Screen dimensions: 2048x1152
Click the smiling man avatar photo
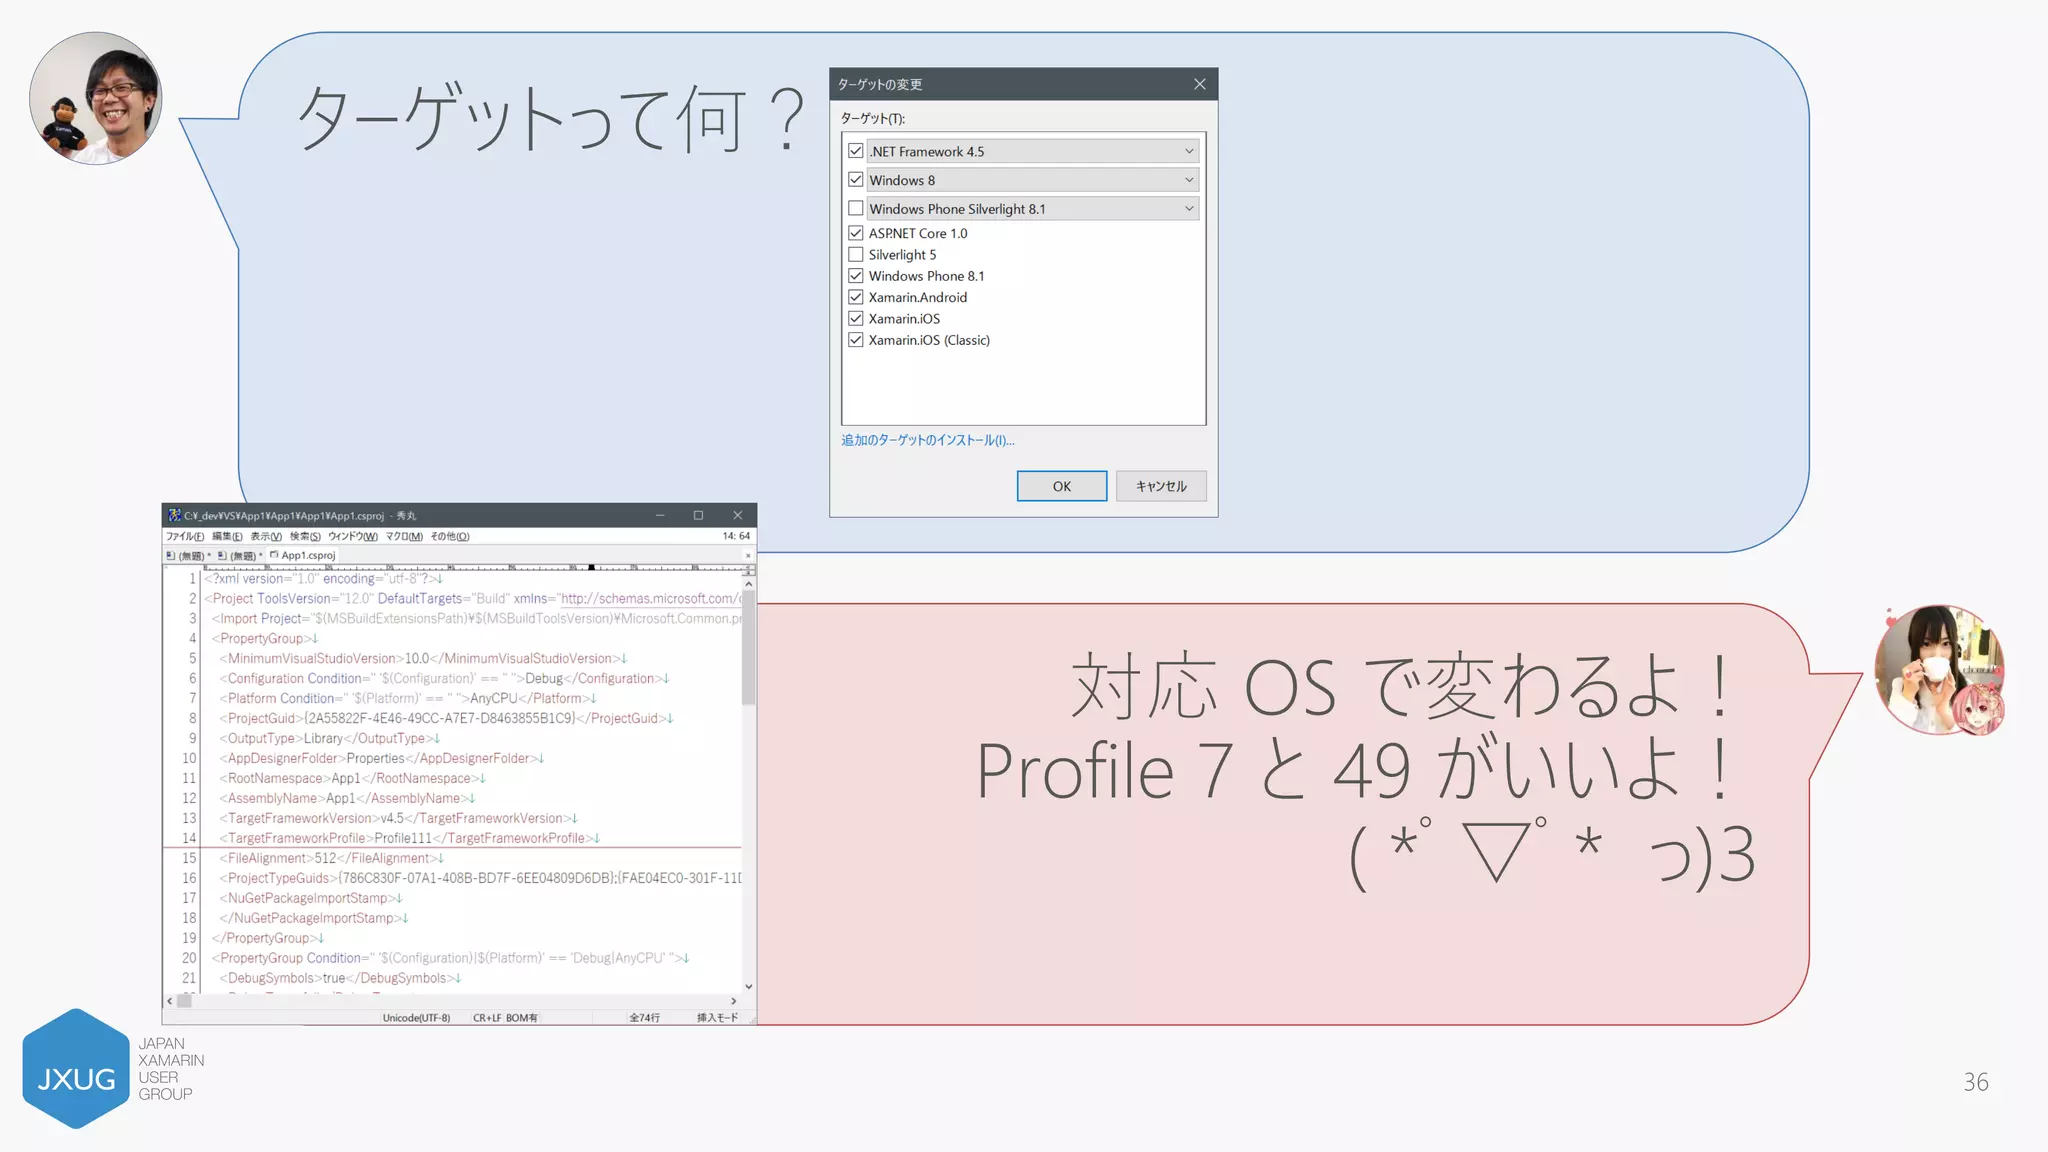click(x=96, y=98)
